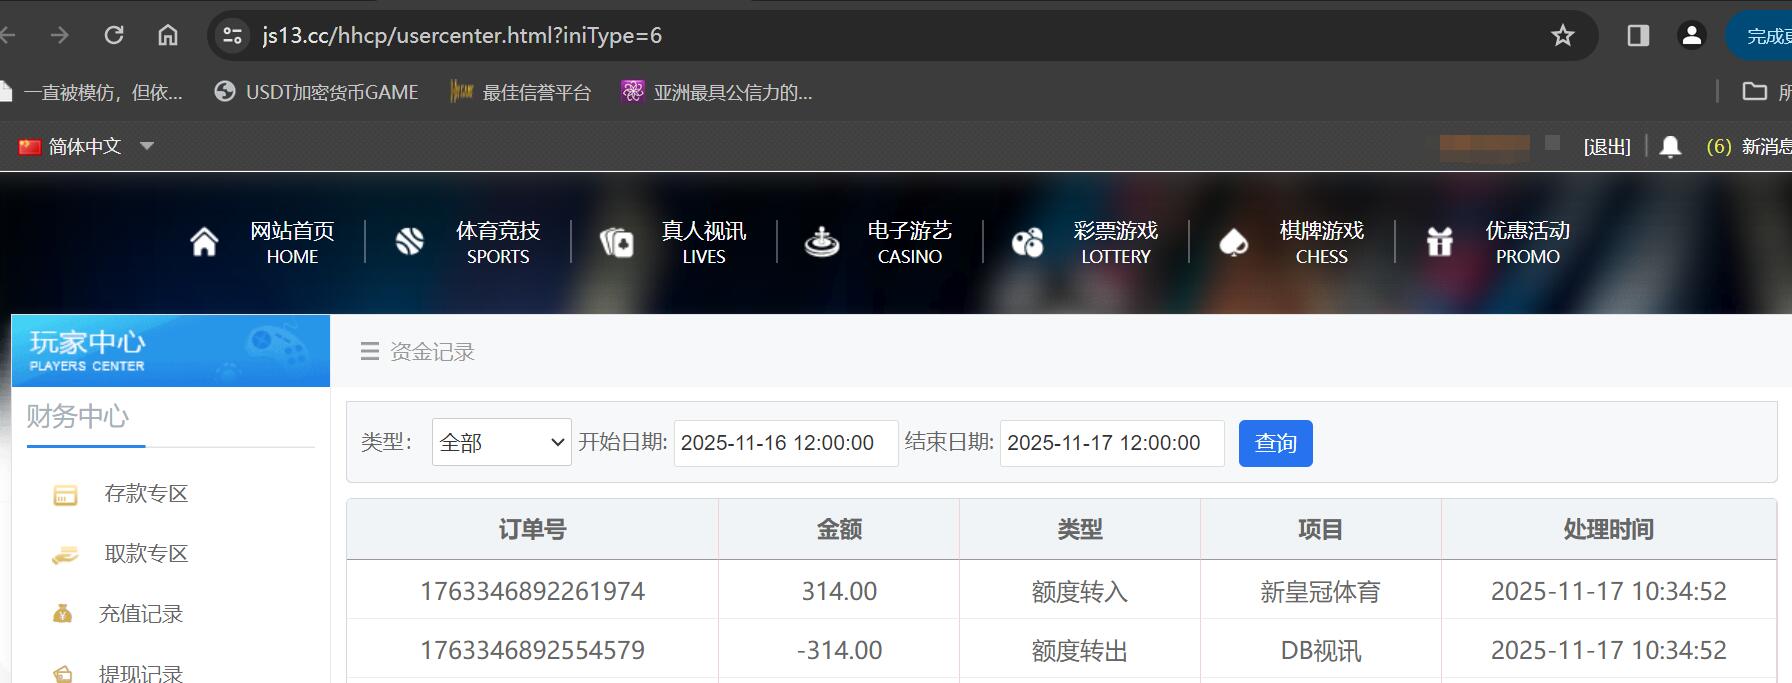Open the browser home page icon
Image resolution: width=1792 pixels, height=683 pixels.
(168, 35)
